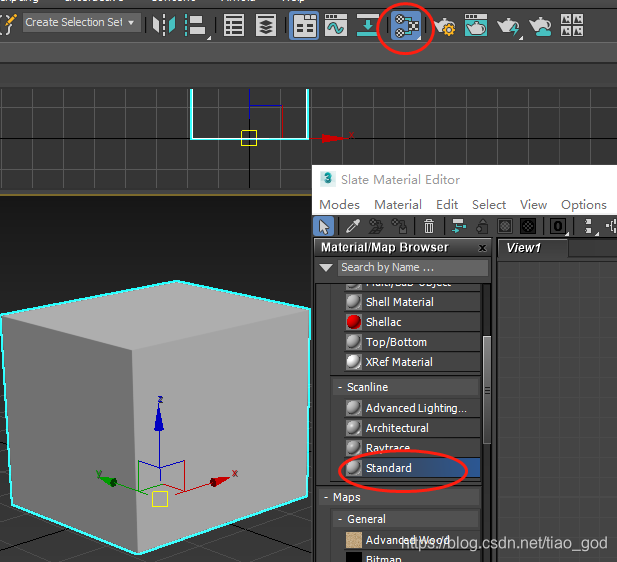Click the Advanced Wood texture swatch

[354, 540]
